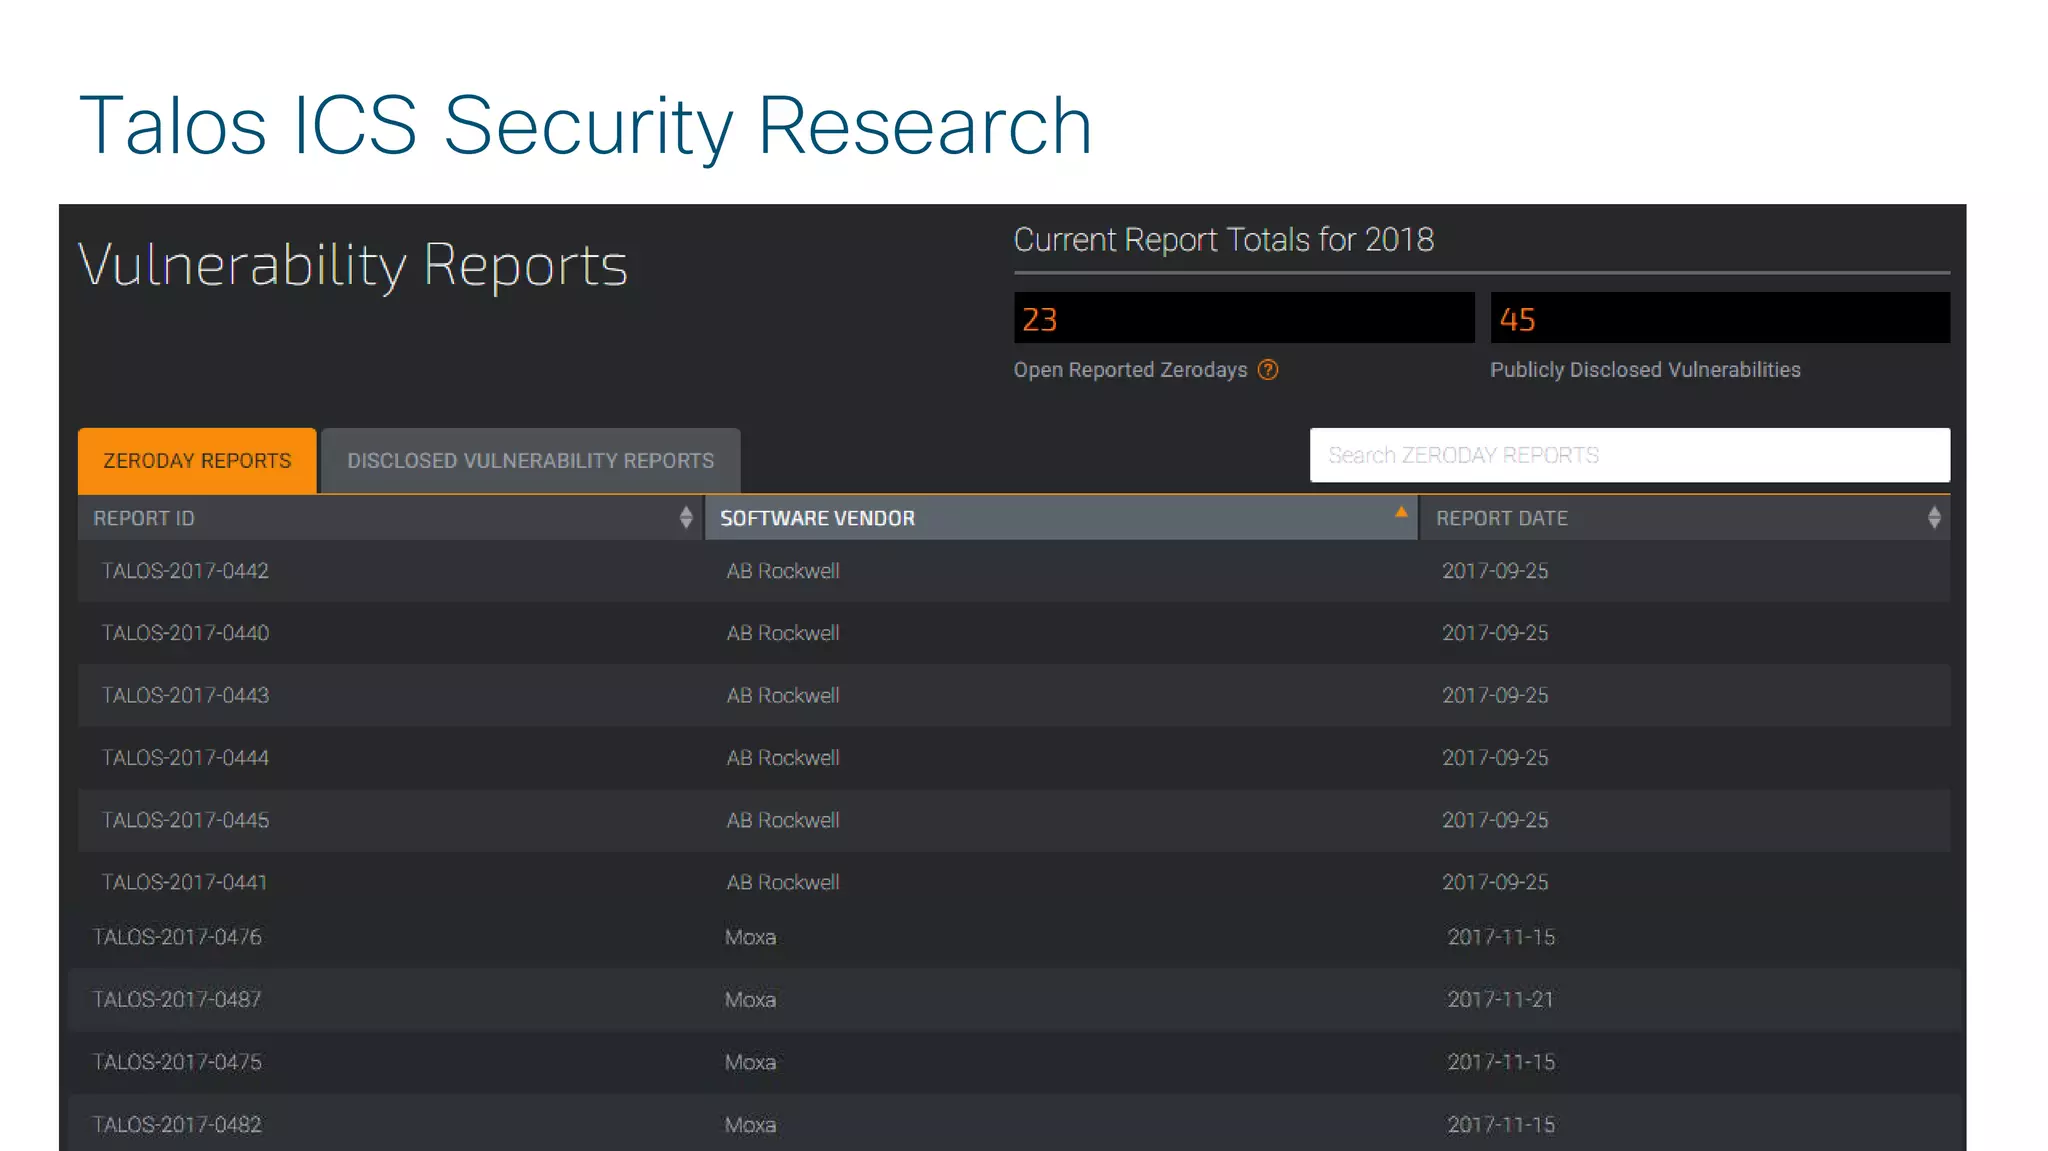This screenshot has height=1151, width=2048.
Task: Select report ID TALOS-2017-0482
Action: [177, 1125]
